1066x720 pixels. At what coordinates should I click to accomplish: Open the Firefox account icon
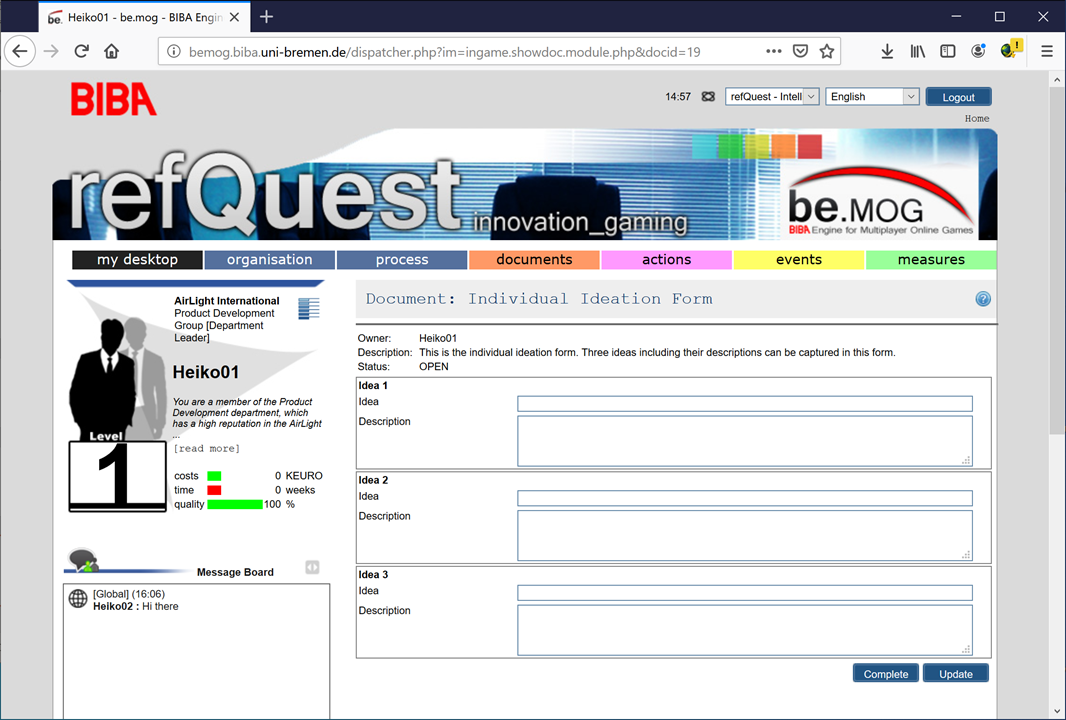(978, 52)
